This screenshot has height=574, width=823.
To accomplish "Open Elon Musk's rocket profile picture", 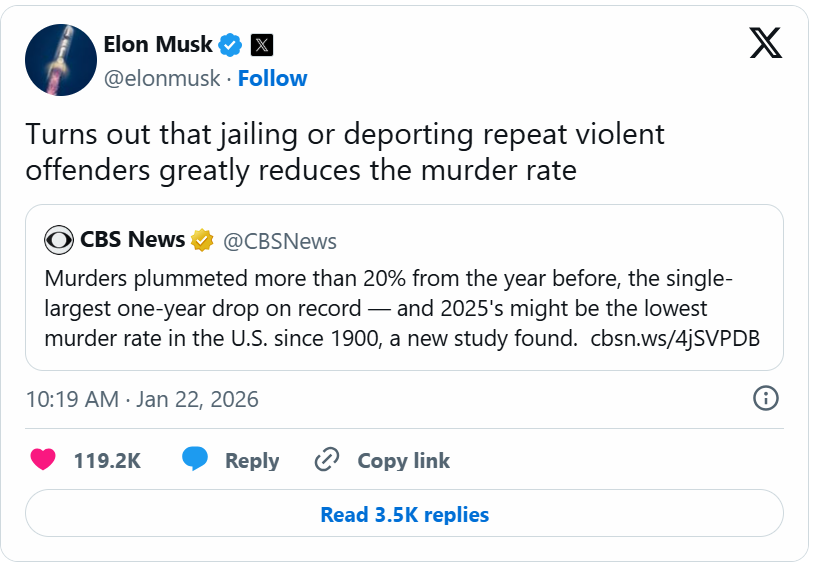I will point(60,60).
